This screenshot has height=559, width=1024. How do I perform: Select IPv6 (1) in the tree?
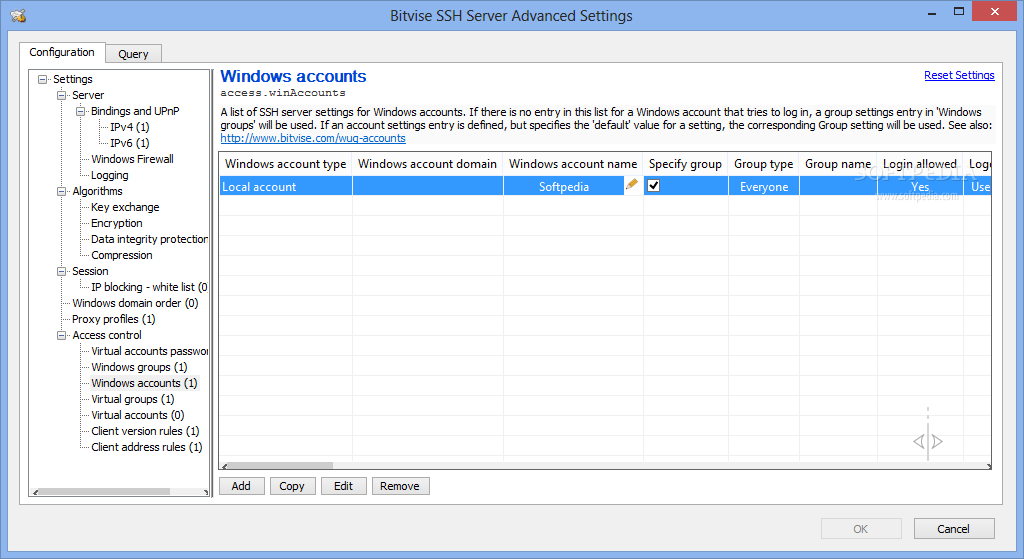coord(129,143)
